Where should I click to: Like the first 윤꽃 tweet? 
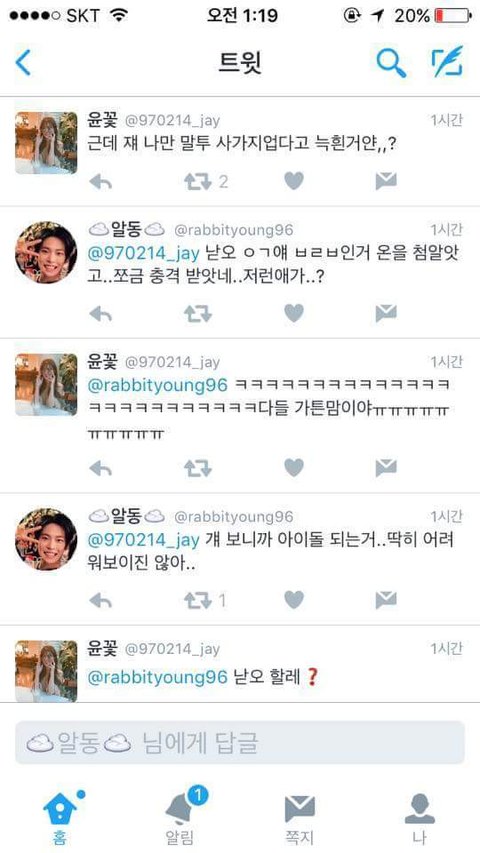coord(294,181)
